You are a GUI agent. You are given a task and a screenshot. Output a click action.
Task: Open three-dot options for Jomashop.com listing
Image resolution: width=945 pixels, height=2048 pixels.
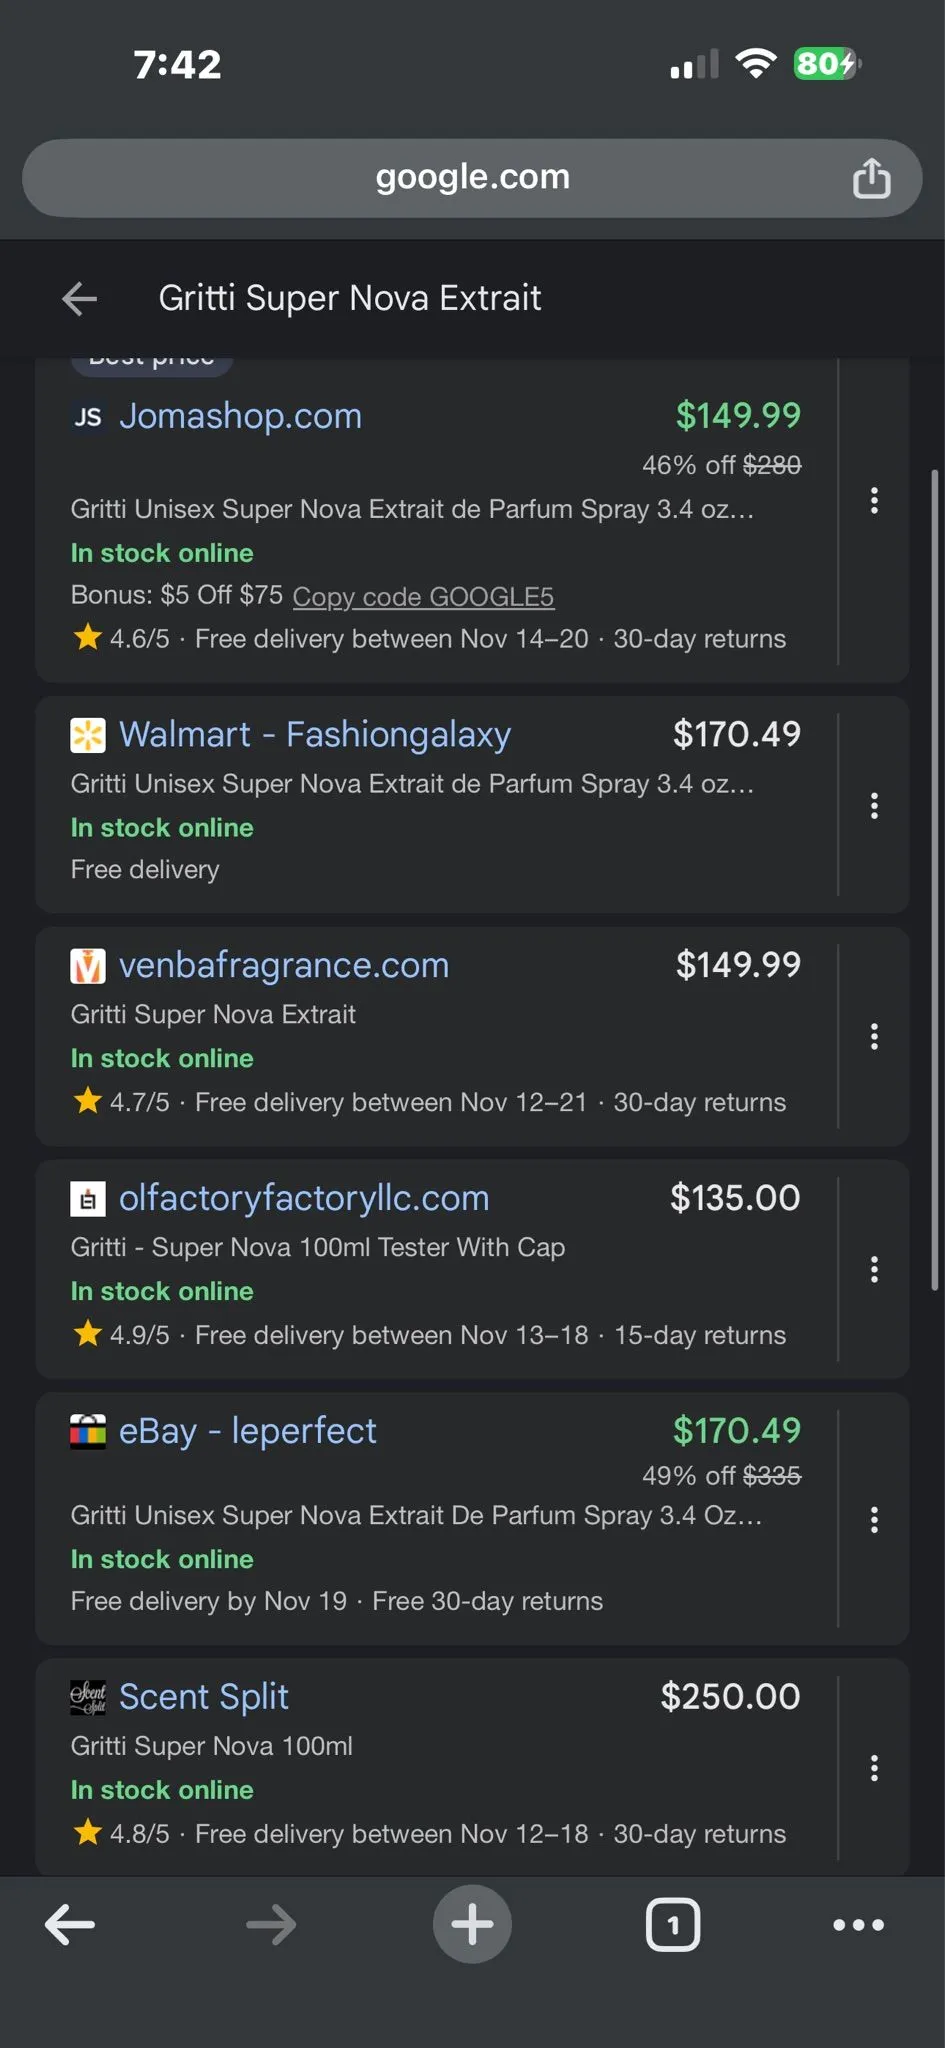[x=874, y=500]
